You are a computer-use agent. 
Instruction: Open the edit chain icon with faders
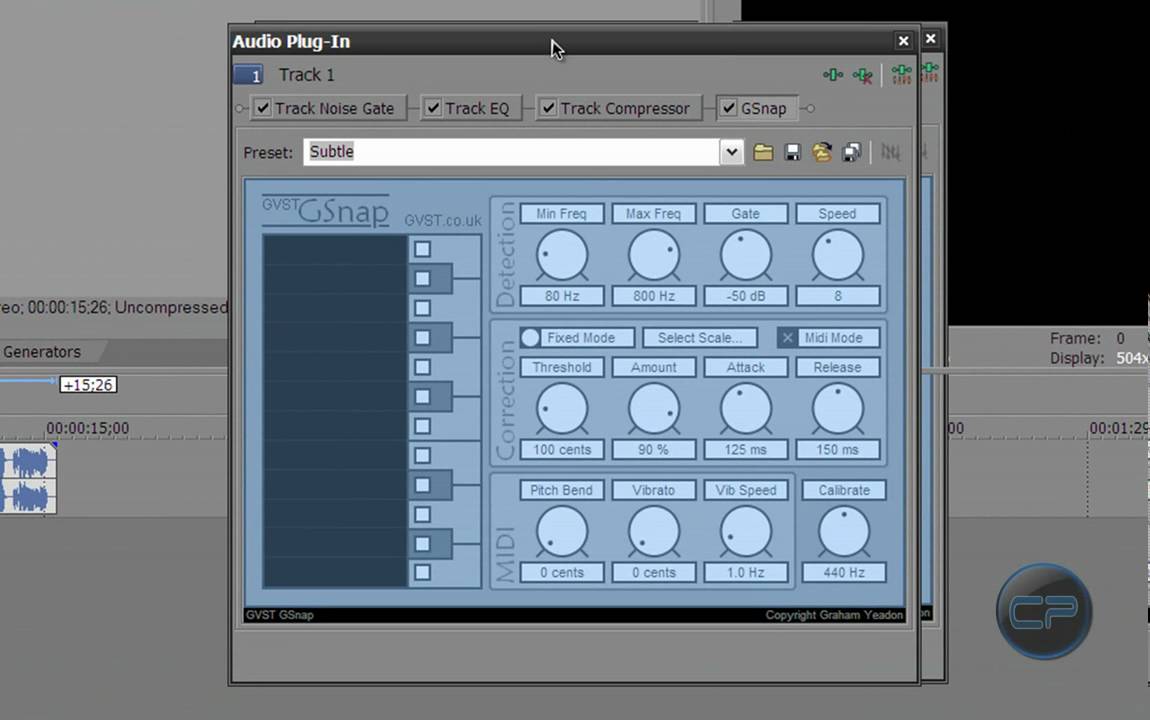point(901,74)
